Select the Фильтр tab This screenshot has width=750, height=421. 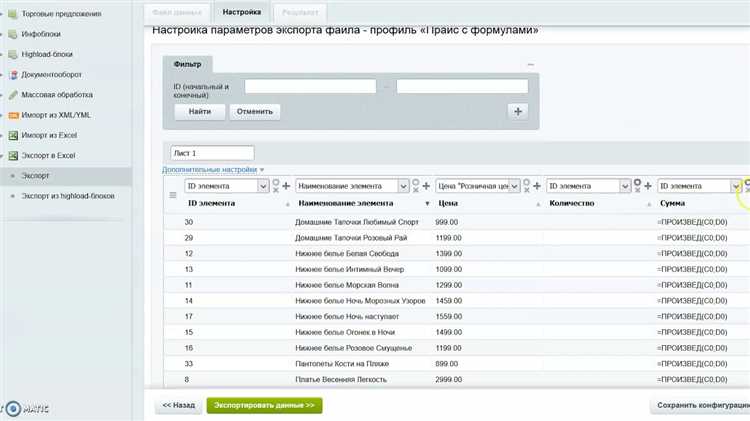[188, 64]
